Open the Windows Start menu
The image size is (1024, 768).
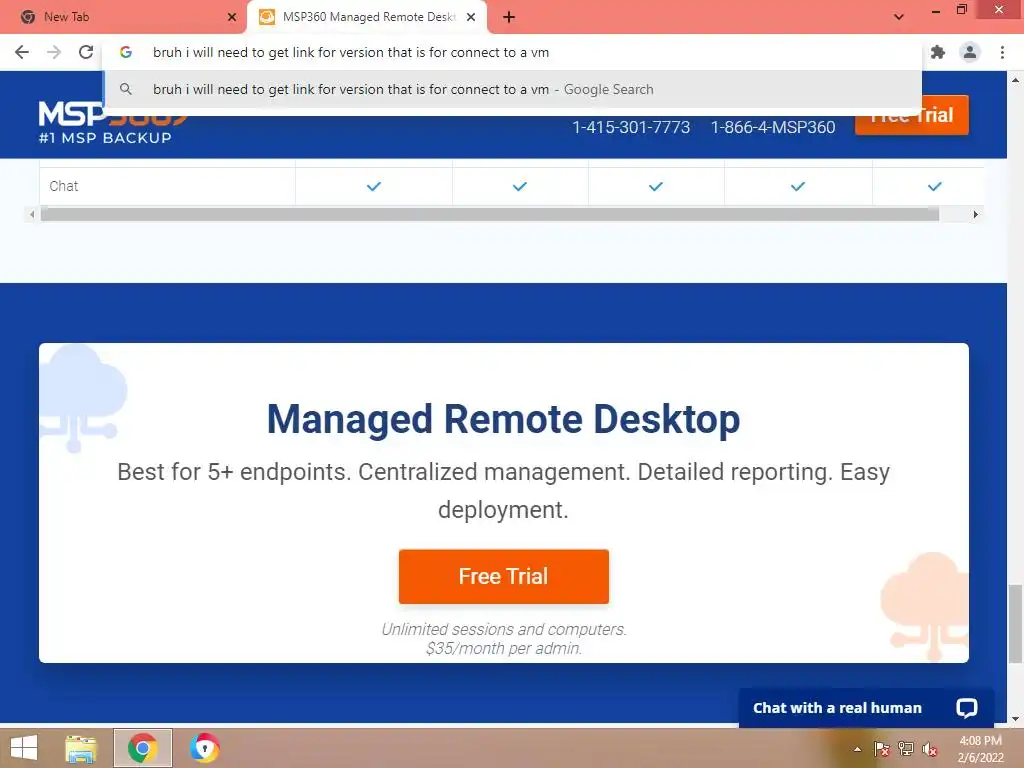[24, 748]
